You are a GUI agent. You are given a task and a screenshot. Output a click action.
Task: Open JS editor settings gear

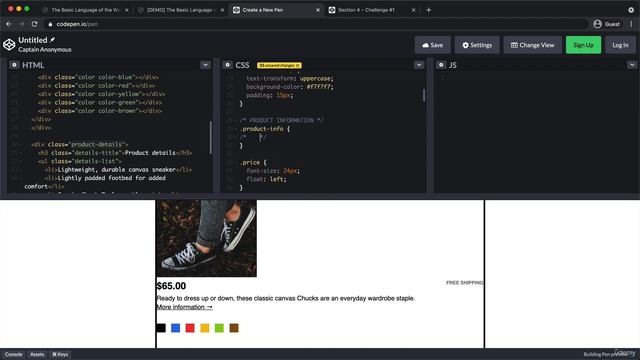click(441, 65)
